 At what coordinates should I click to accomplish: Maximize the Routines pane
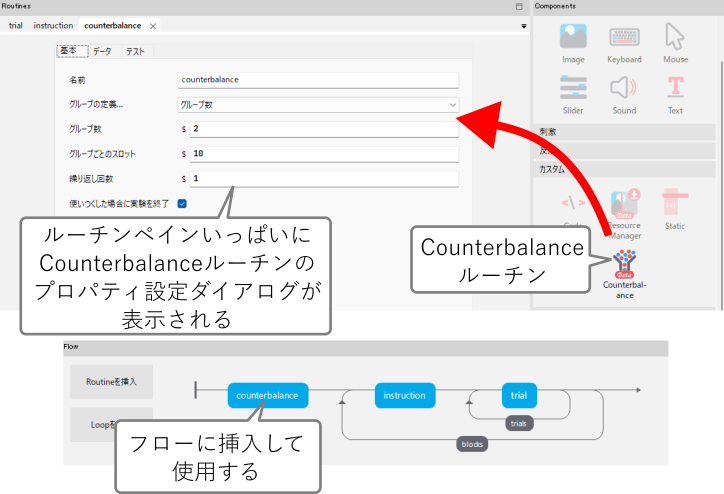[519, 6]
